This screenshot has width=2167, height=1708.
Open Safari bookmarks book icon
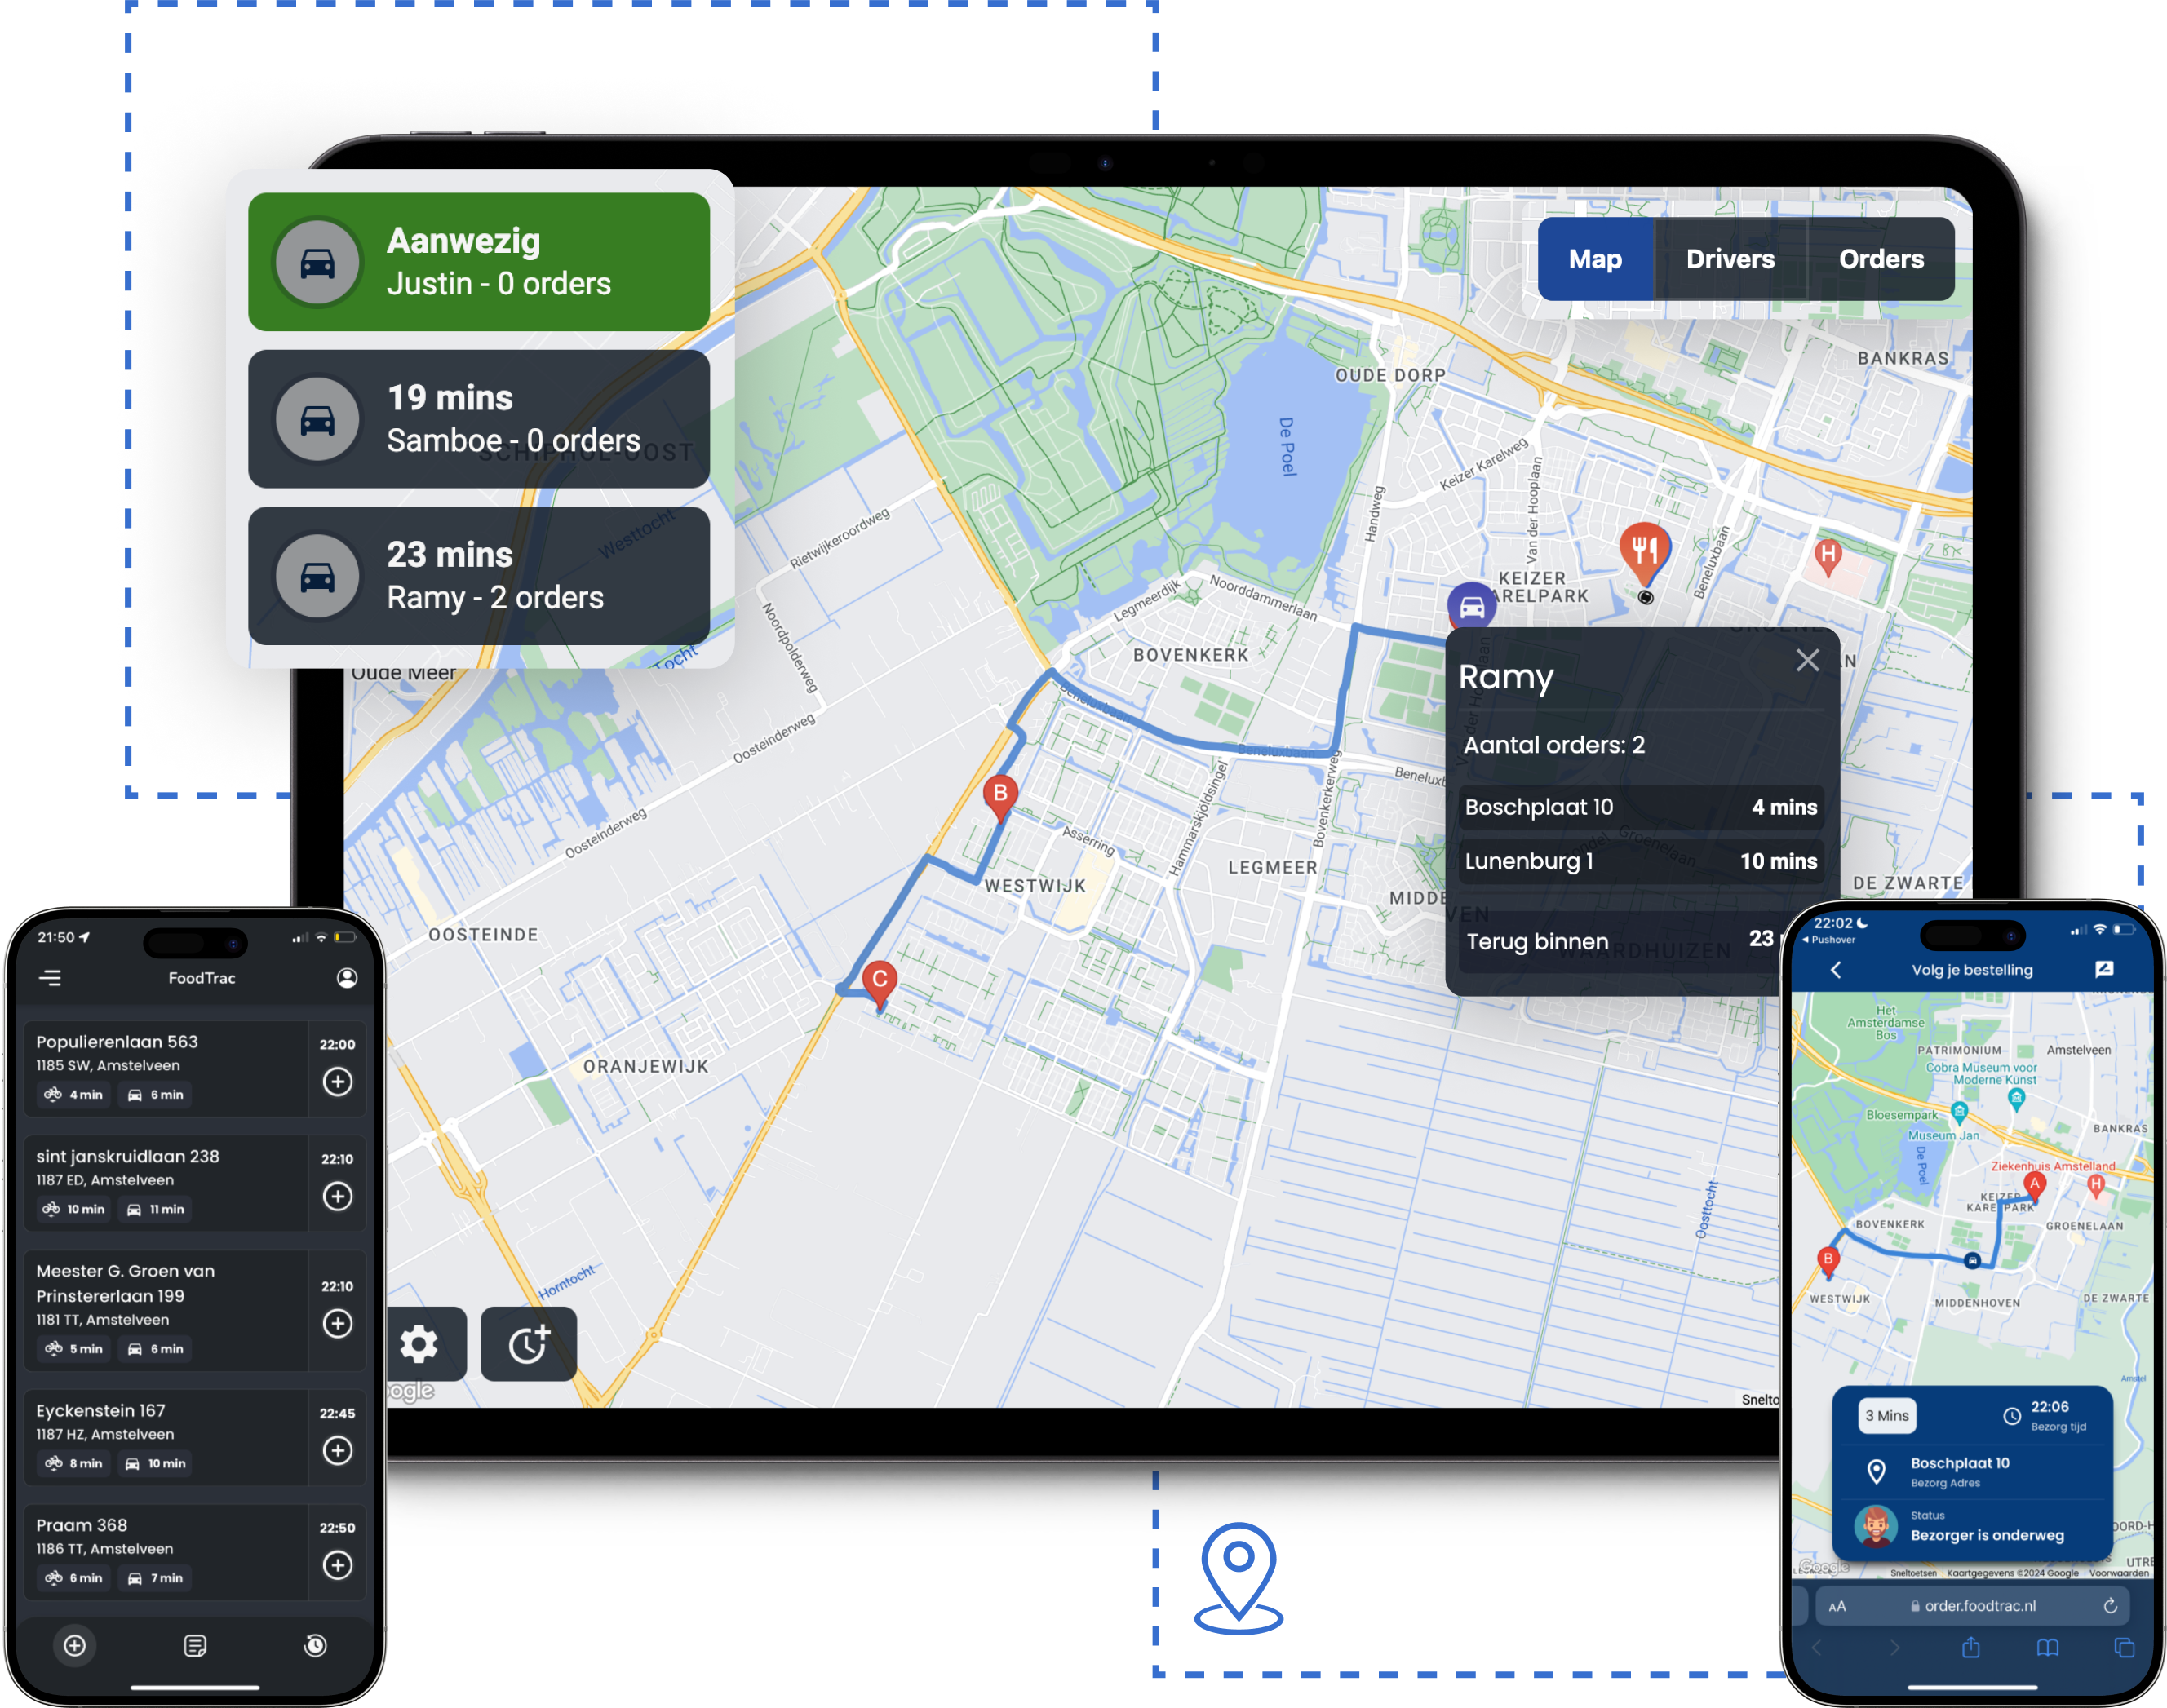point(2048,1648)
